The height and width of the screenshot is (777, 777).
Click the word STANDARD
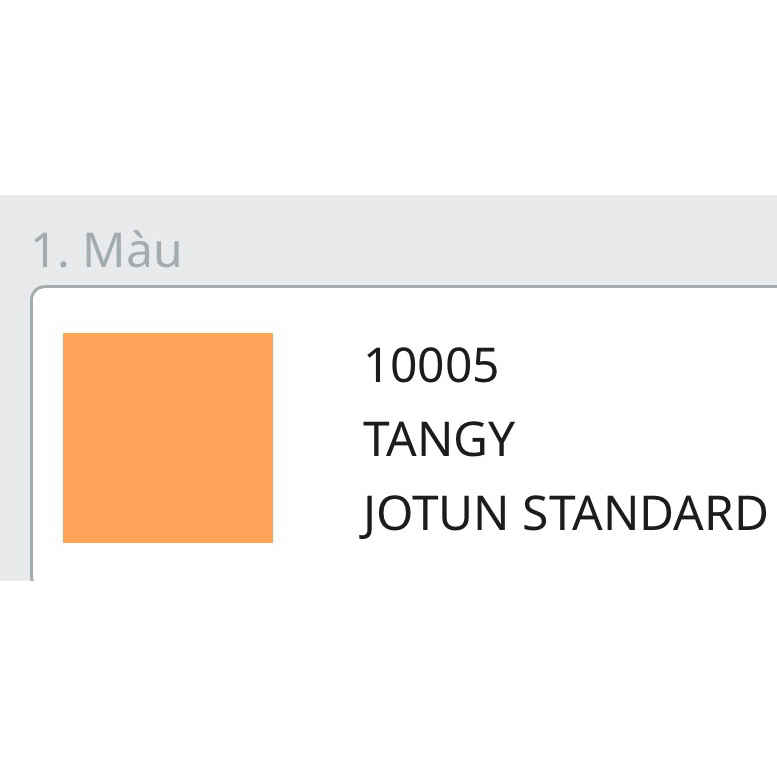pyautogui.click(x=645, y=513)
